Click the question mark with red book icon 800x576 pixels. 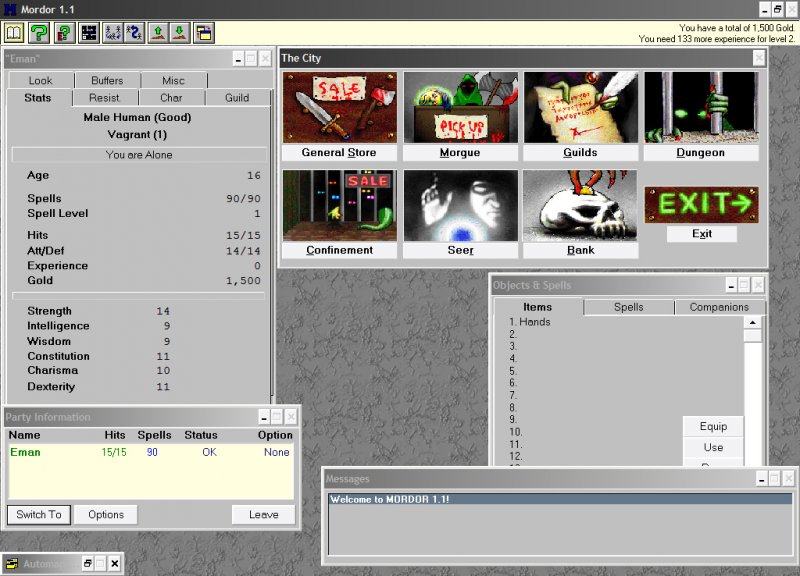point(64,33)
